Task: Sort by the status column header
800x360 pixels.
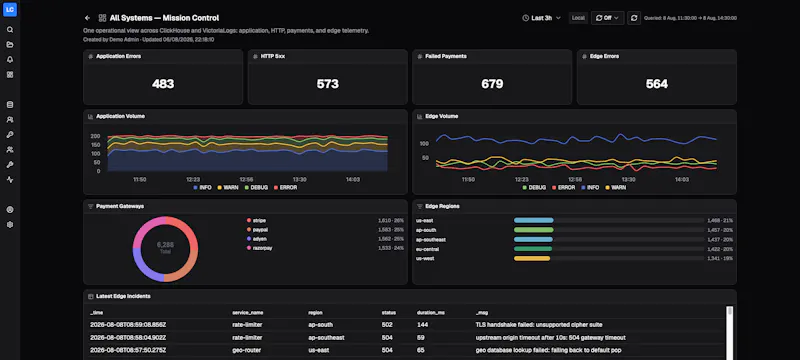Action: (389, 313)
